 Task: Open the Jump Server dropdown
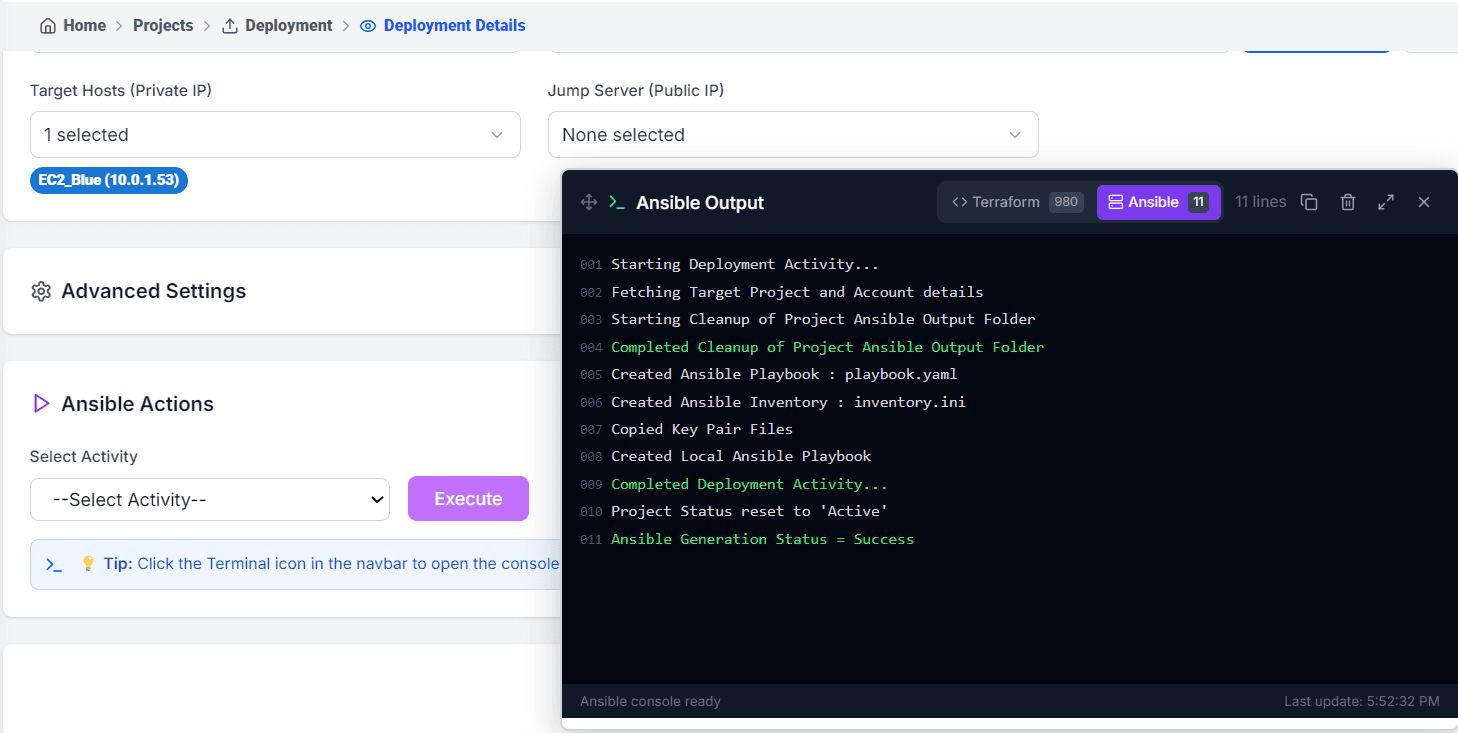793,134
